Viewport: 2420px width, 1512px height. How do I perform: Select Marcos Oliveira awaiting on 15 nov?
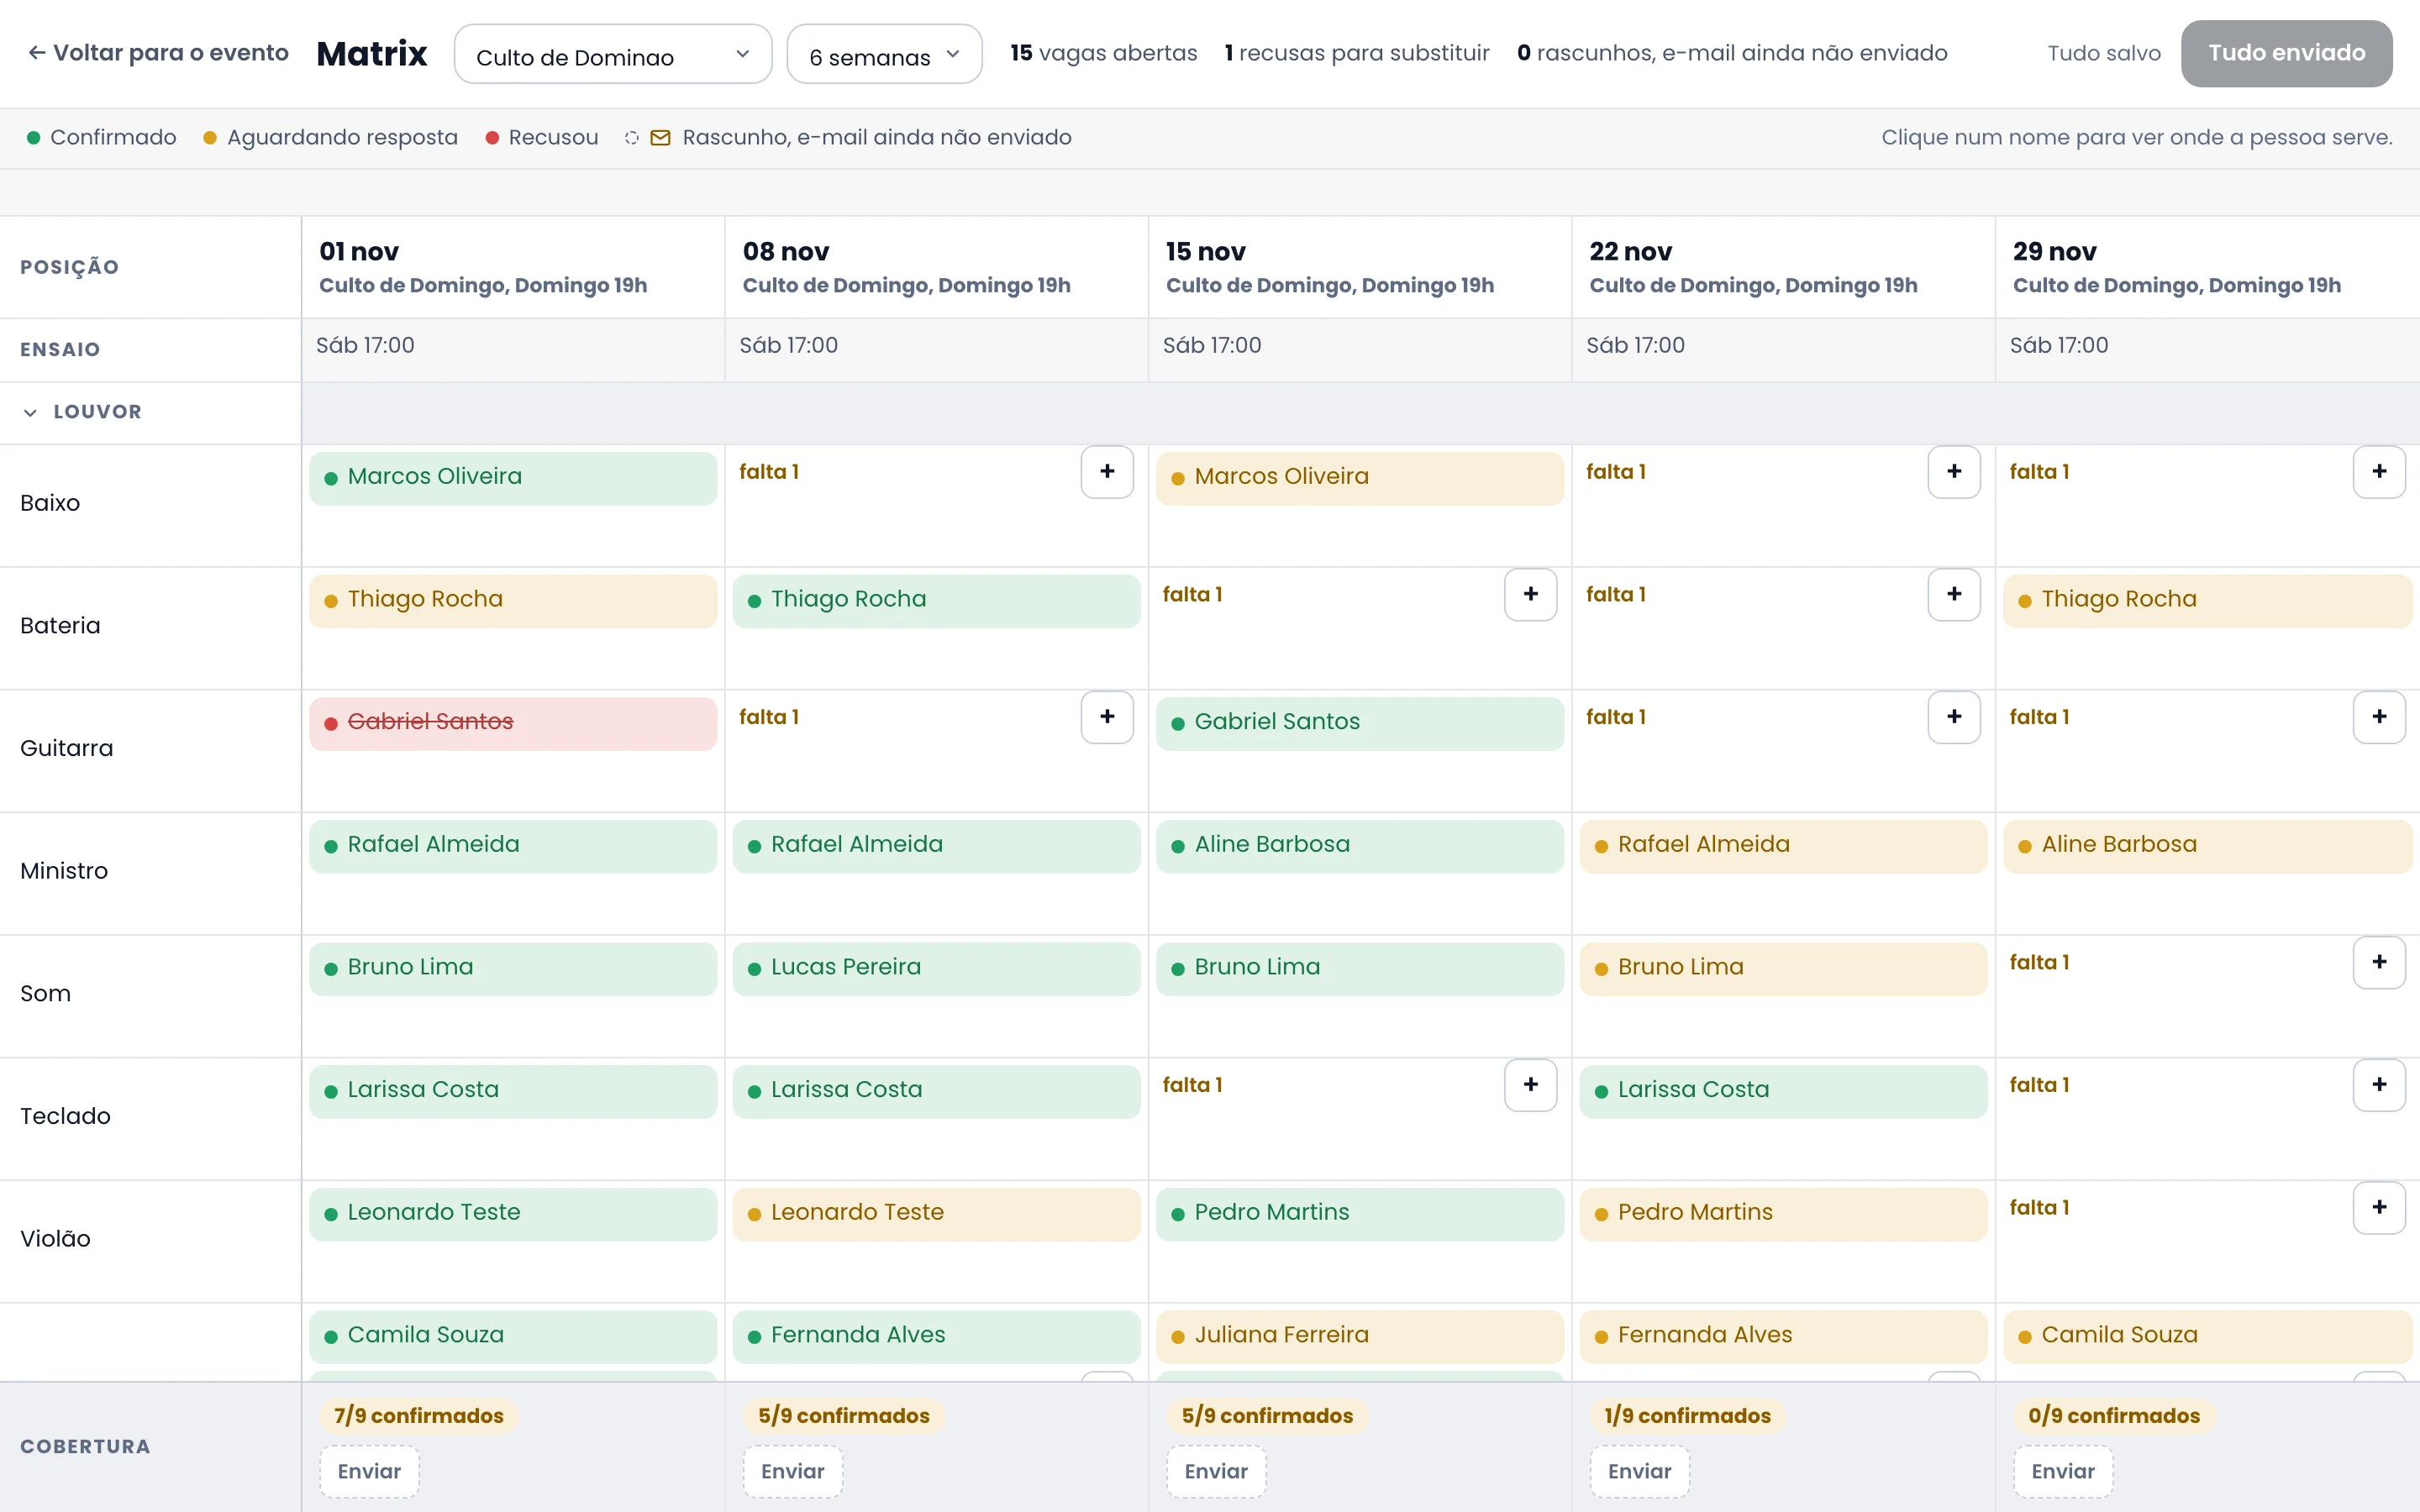pos(1359,477)
